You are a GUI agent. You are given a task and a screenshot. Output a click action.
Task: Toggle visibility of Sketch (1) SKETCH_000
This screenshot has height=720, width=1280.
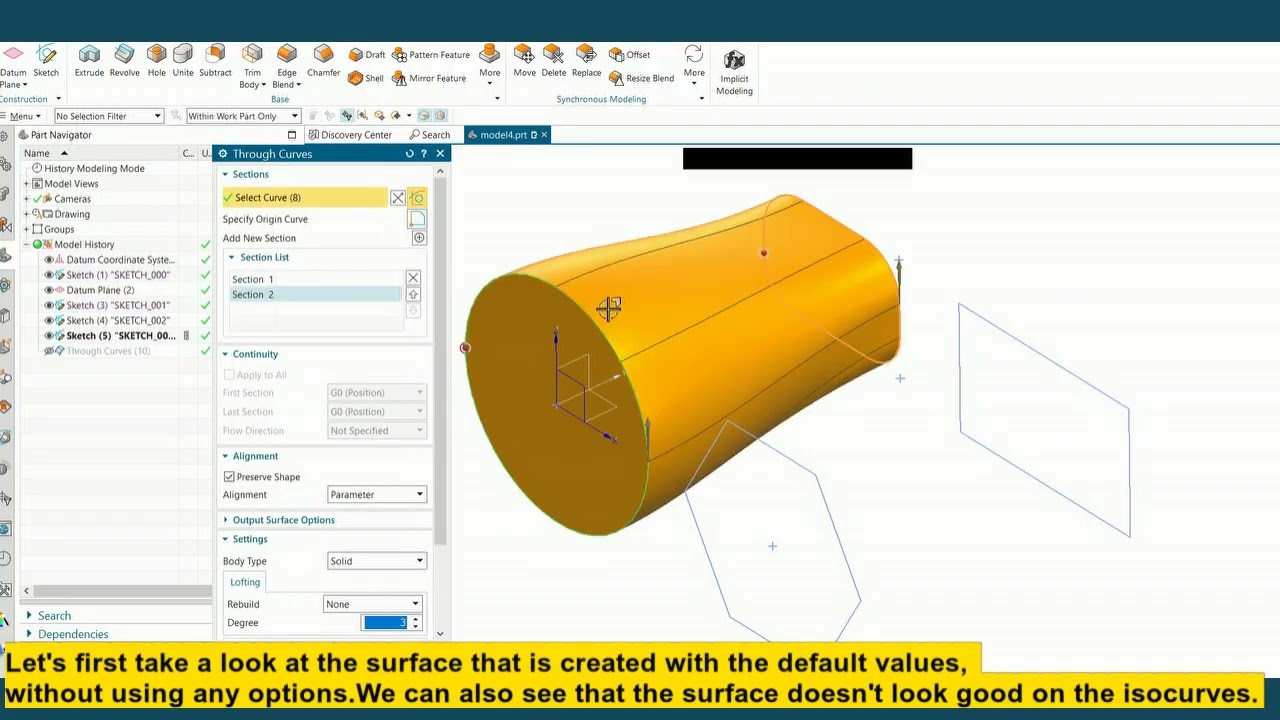click(48, 275)
